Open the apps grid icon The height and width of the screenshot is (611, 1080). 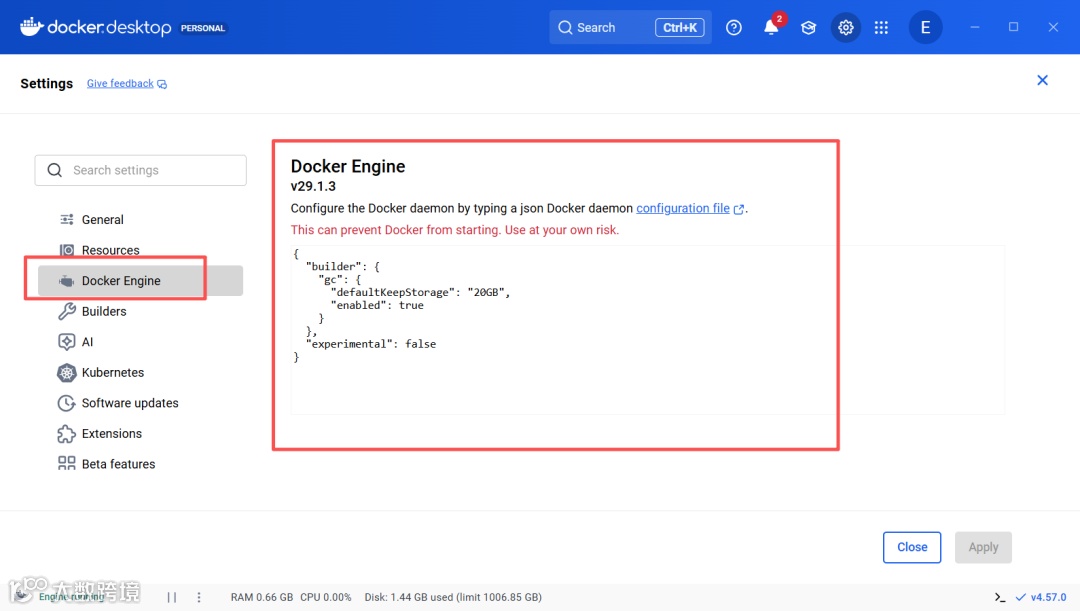(x=881, y=28)
